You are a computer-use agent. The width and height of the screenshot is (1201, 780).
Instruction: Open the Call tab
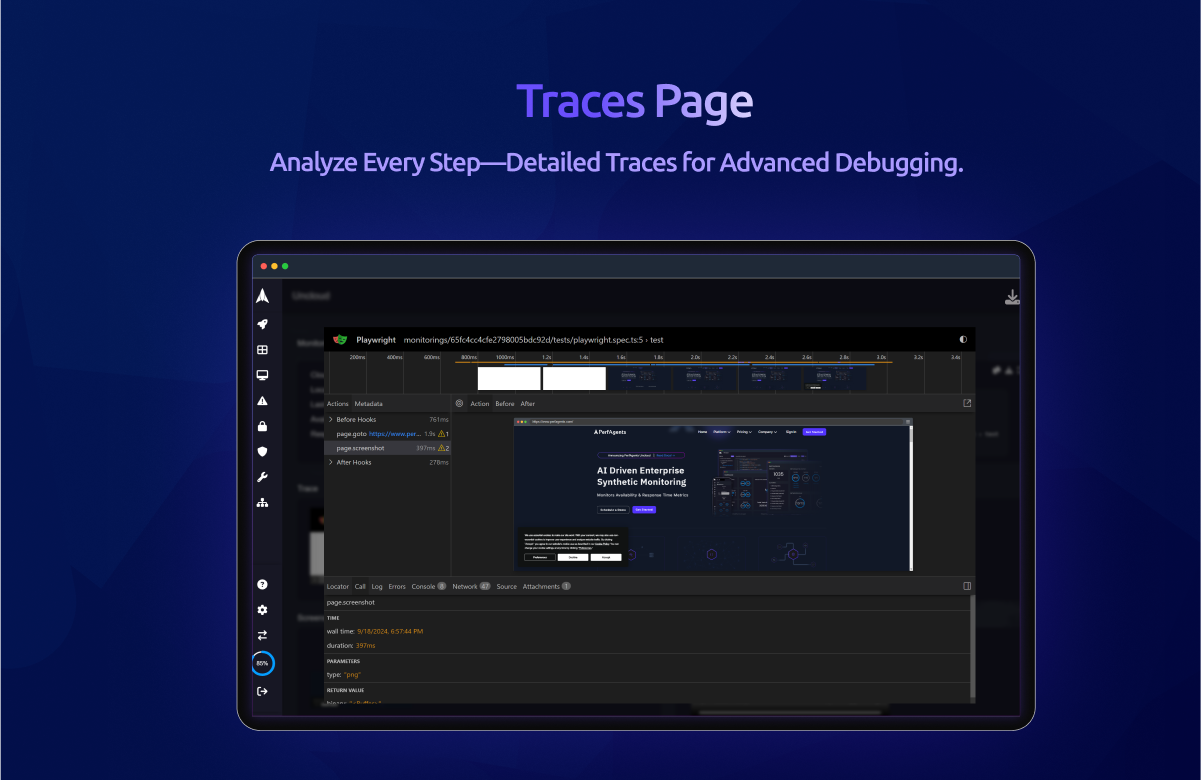360,586
